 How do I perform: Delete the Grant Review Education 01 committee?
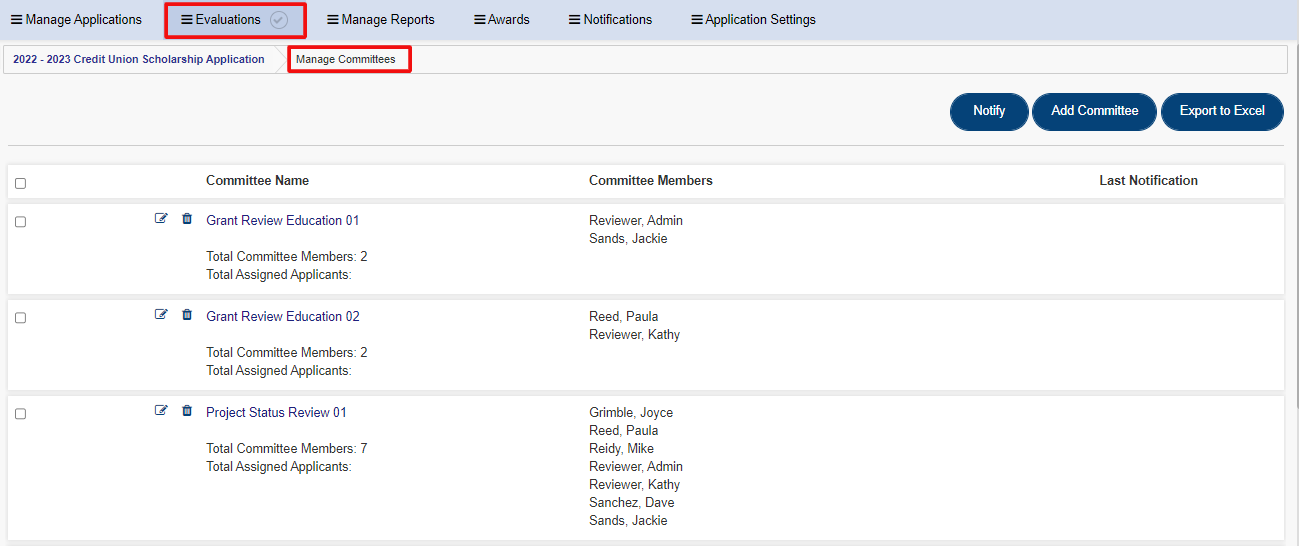click(x=187, y=218)
